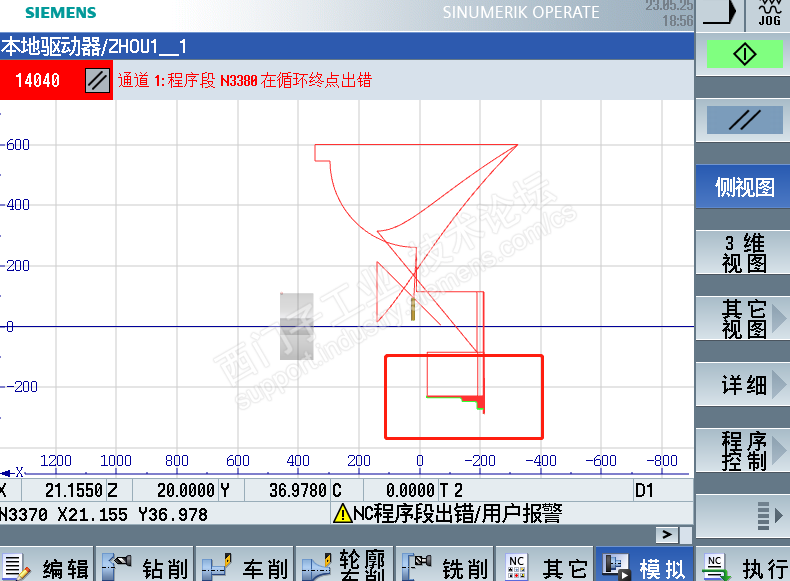
Task: Click the NC execute arrow icon
Action: tap(716, 568)
